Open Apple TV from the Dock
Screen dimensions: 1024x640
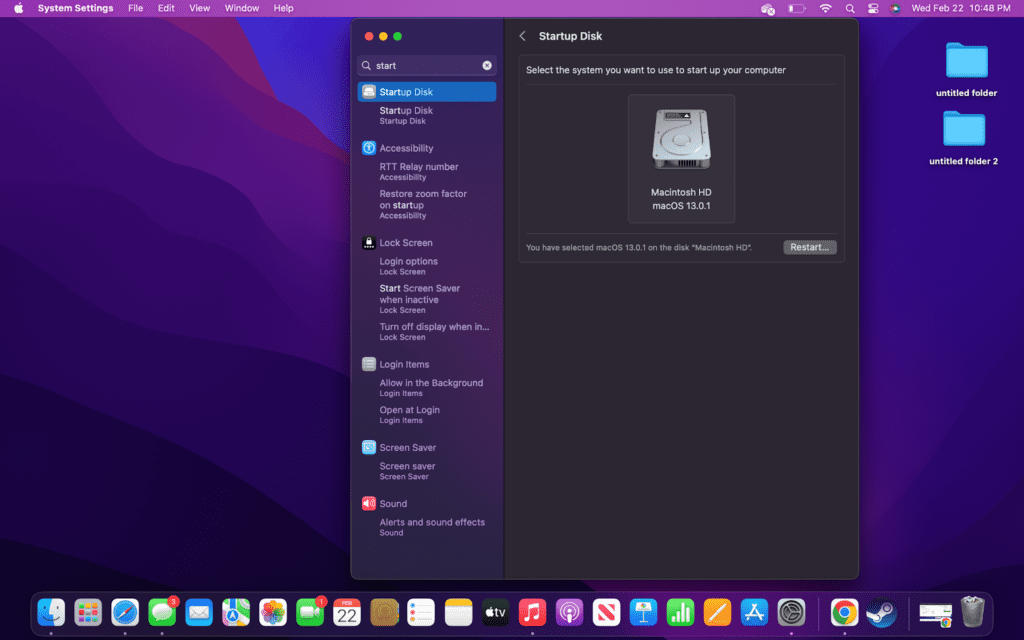point(495,613)
